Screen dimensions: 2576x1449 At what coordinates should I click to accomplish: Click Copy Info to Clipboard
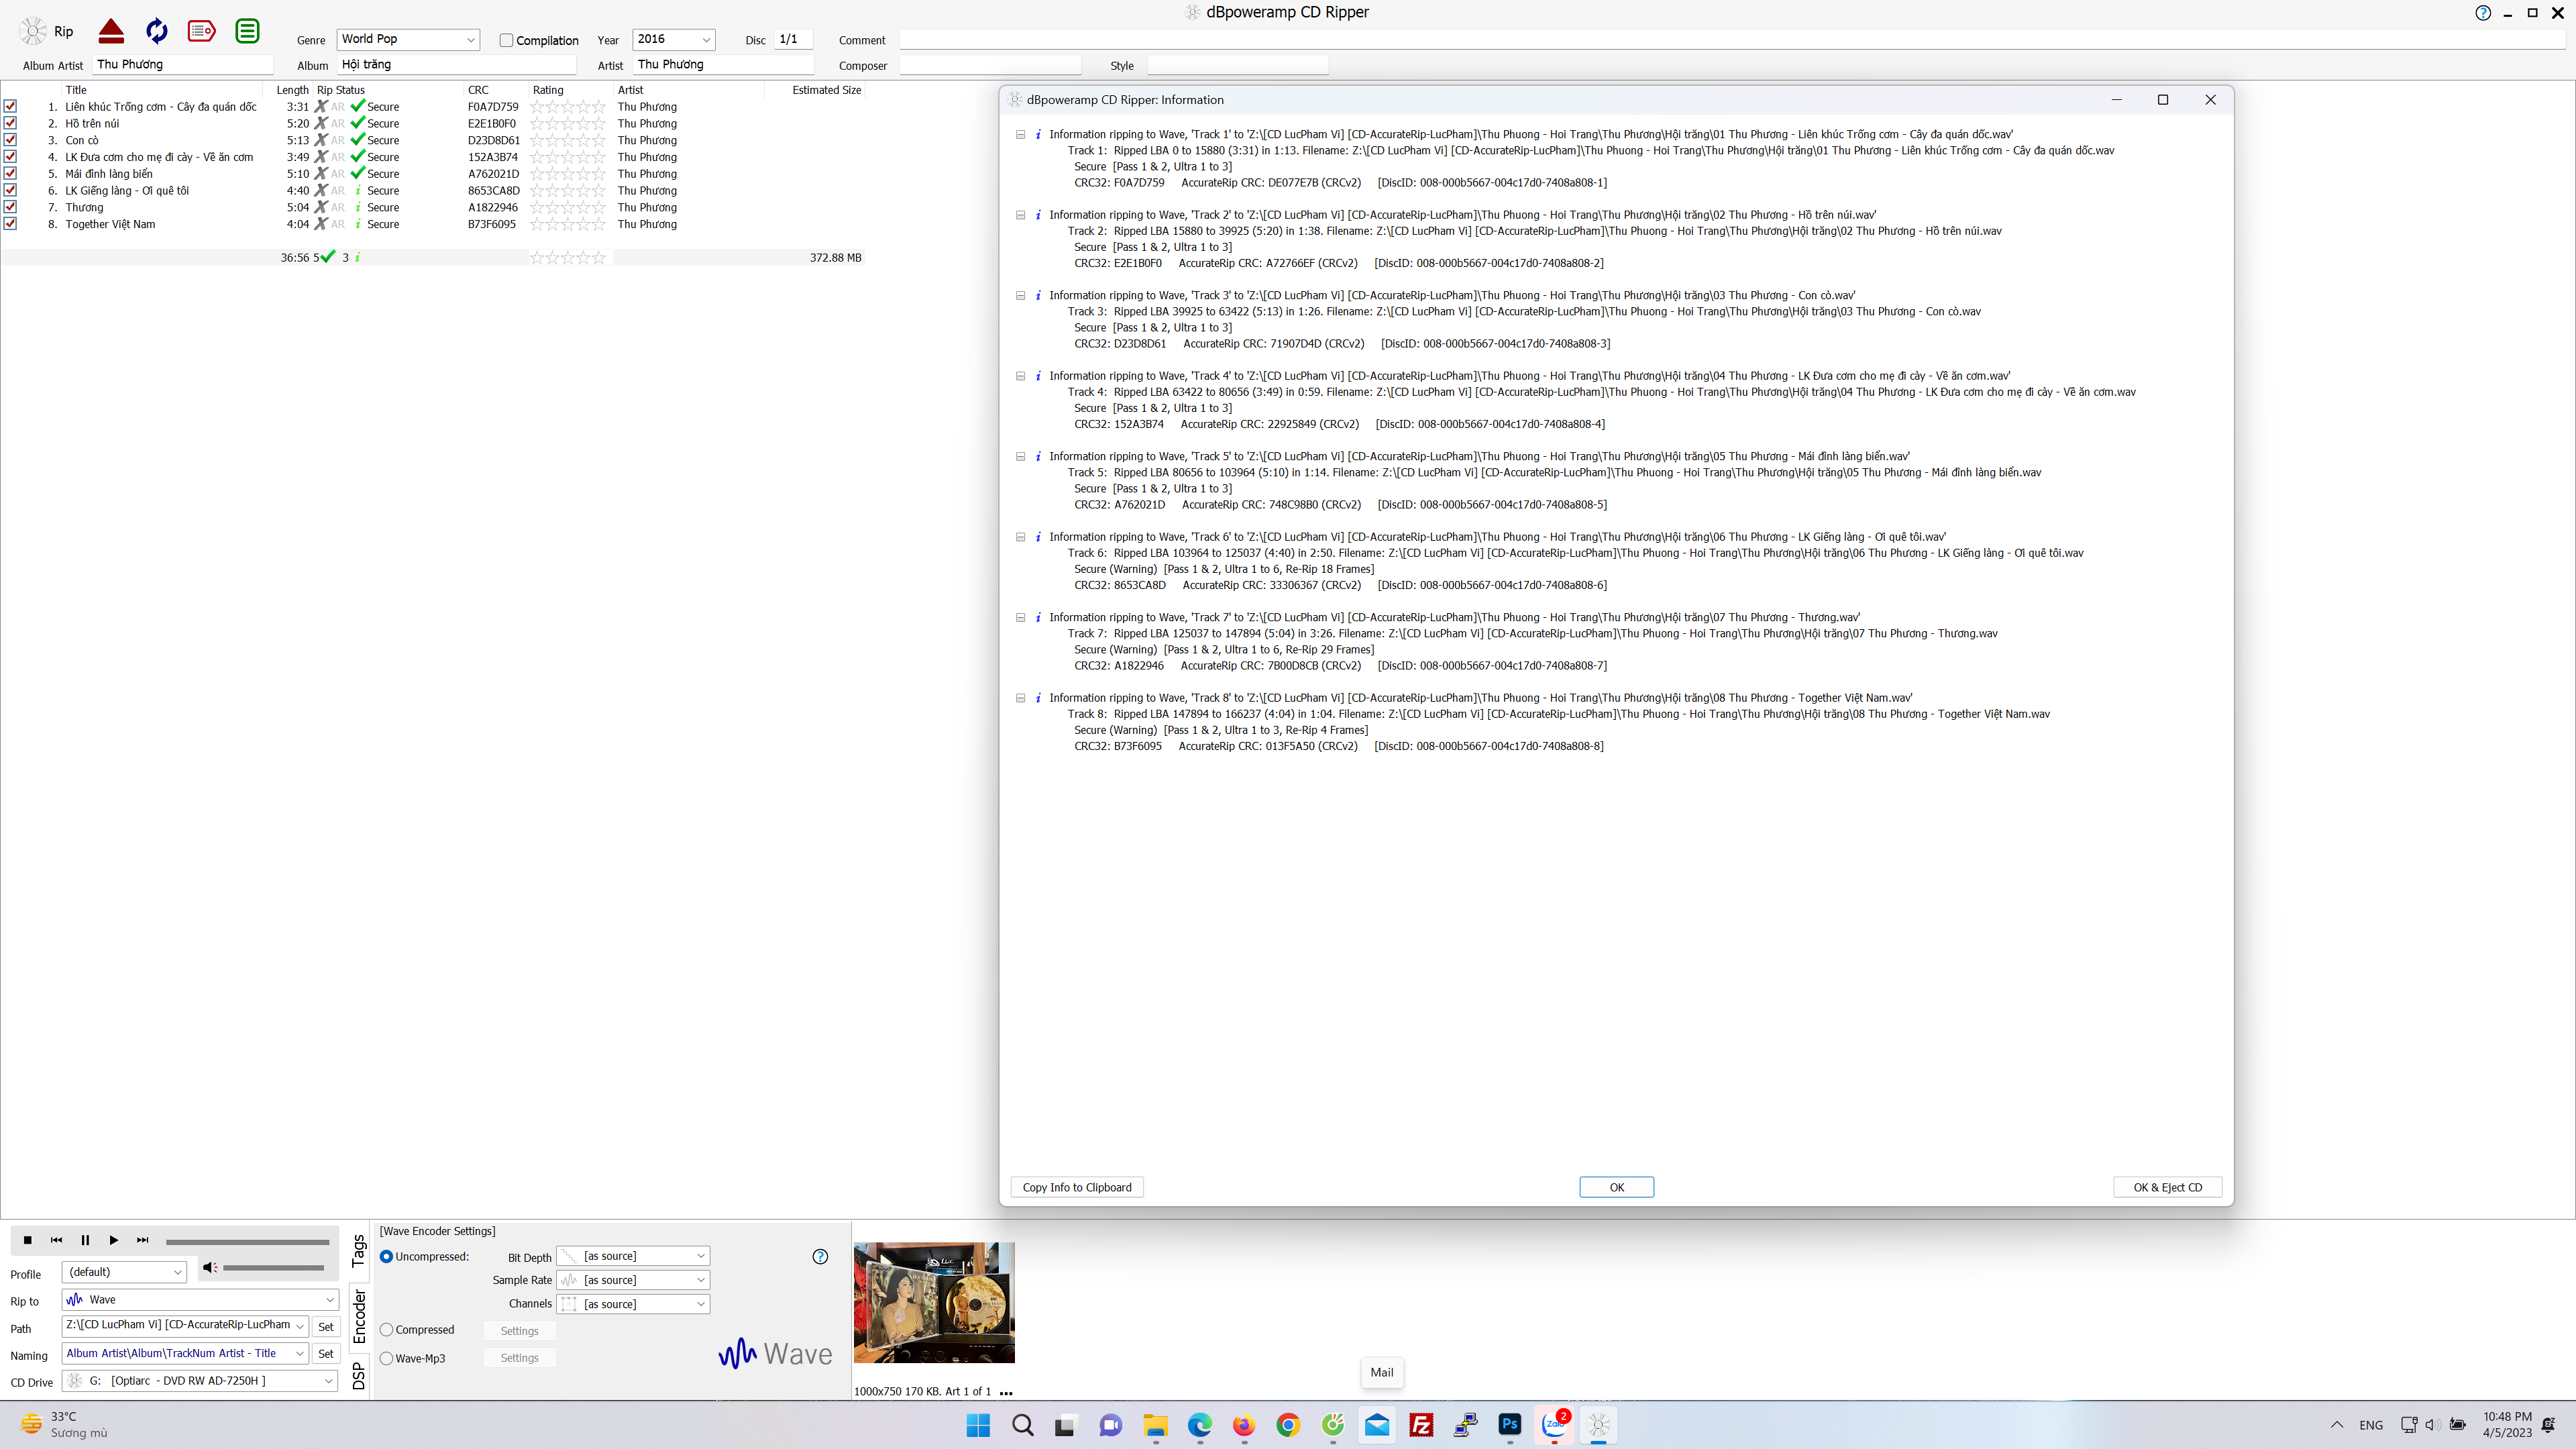click(x=1077, y=1187)
